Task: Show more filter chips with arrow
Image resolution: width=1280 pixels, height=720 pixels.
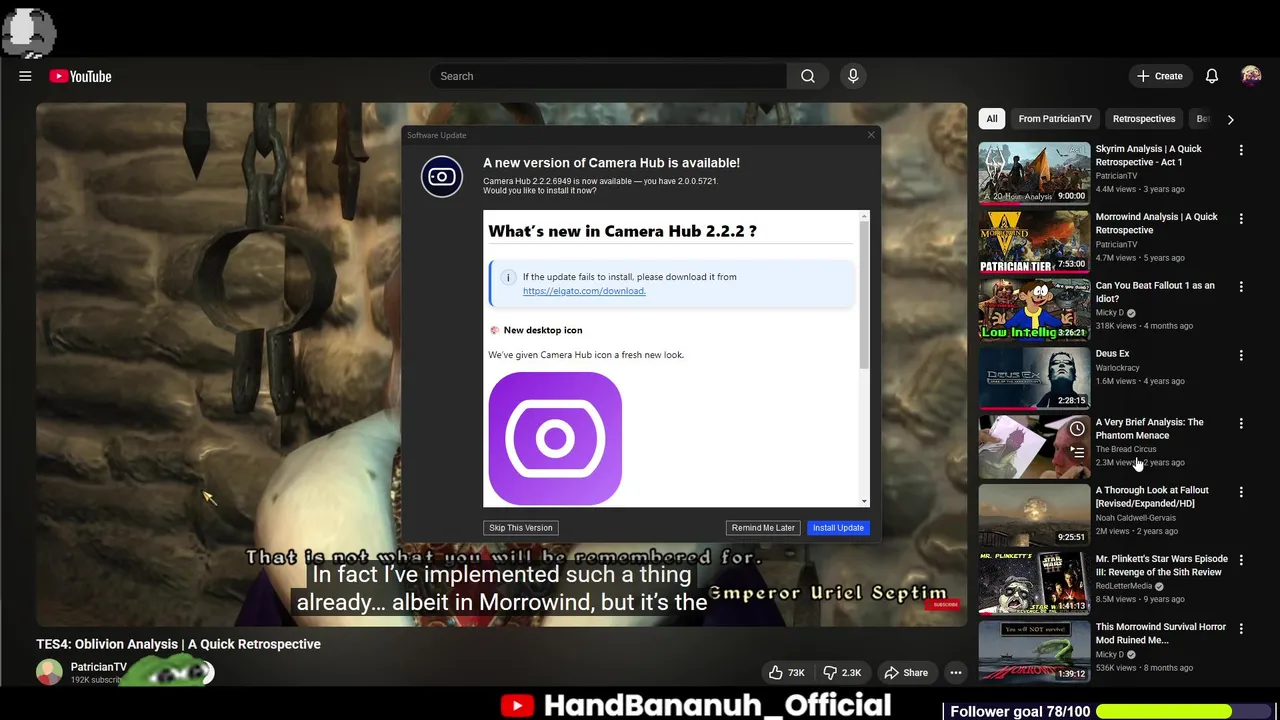Action: point(1230,119)
